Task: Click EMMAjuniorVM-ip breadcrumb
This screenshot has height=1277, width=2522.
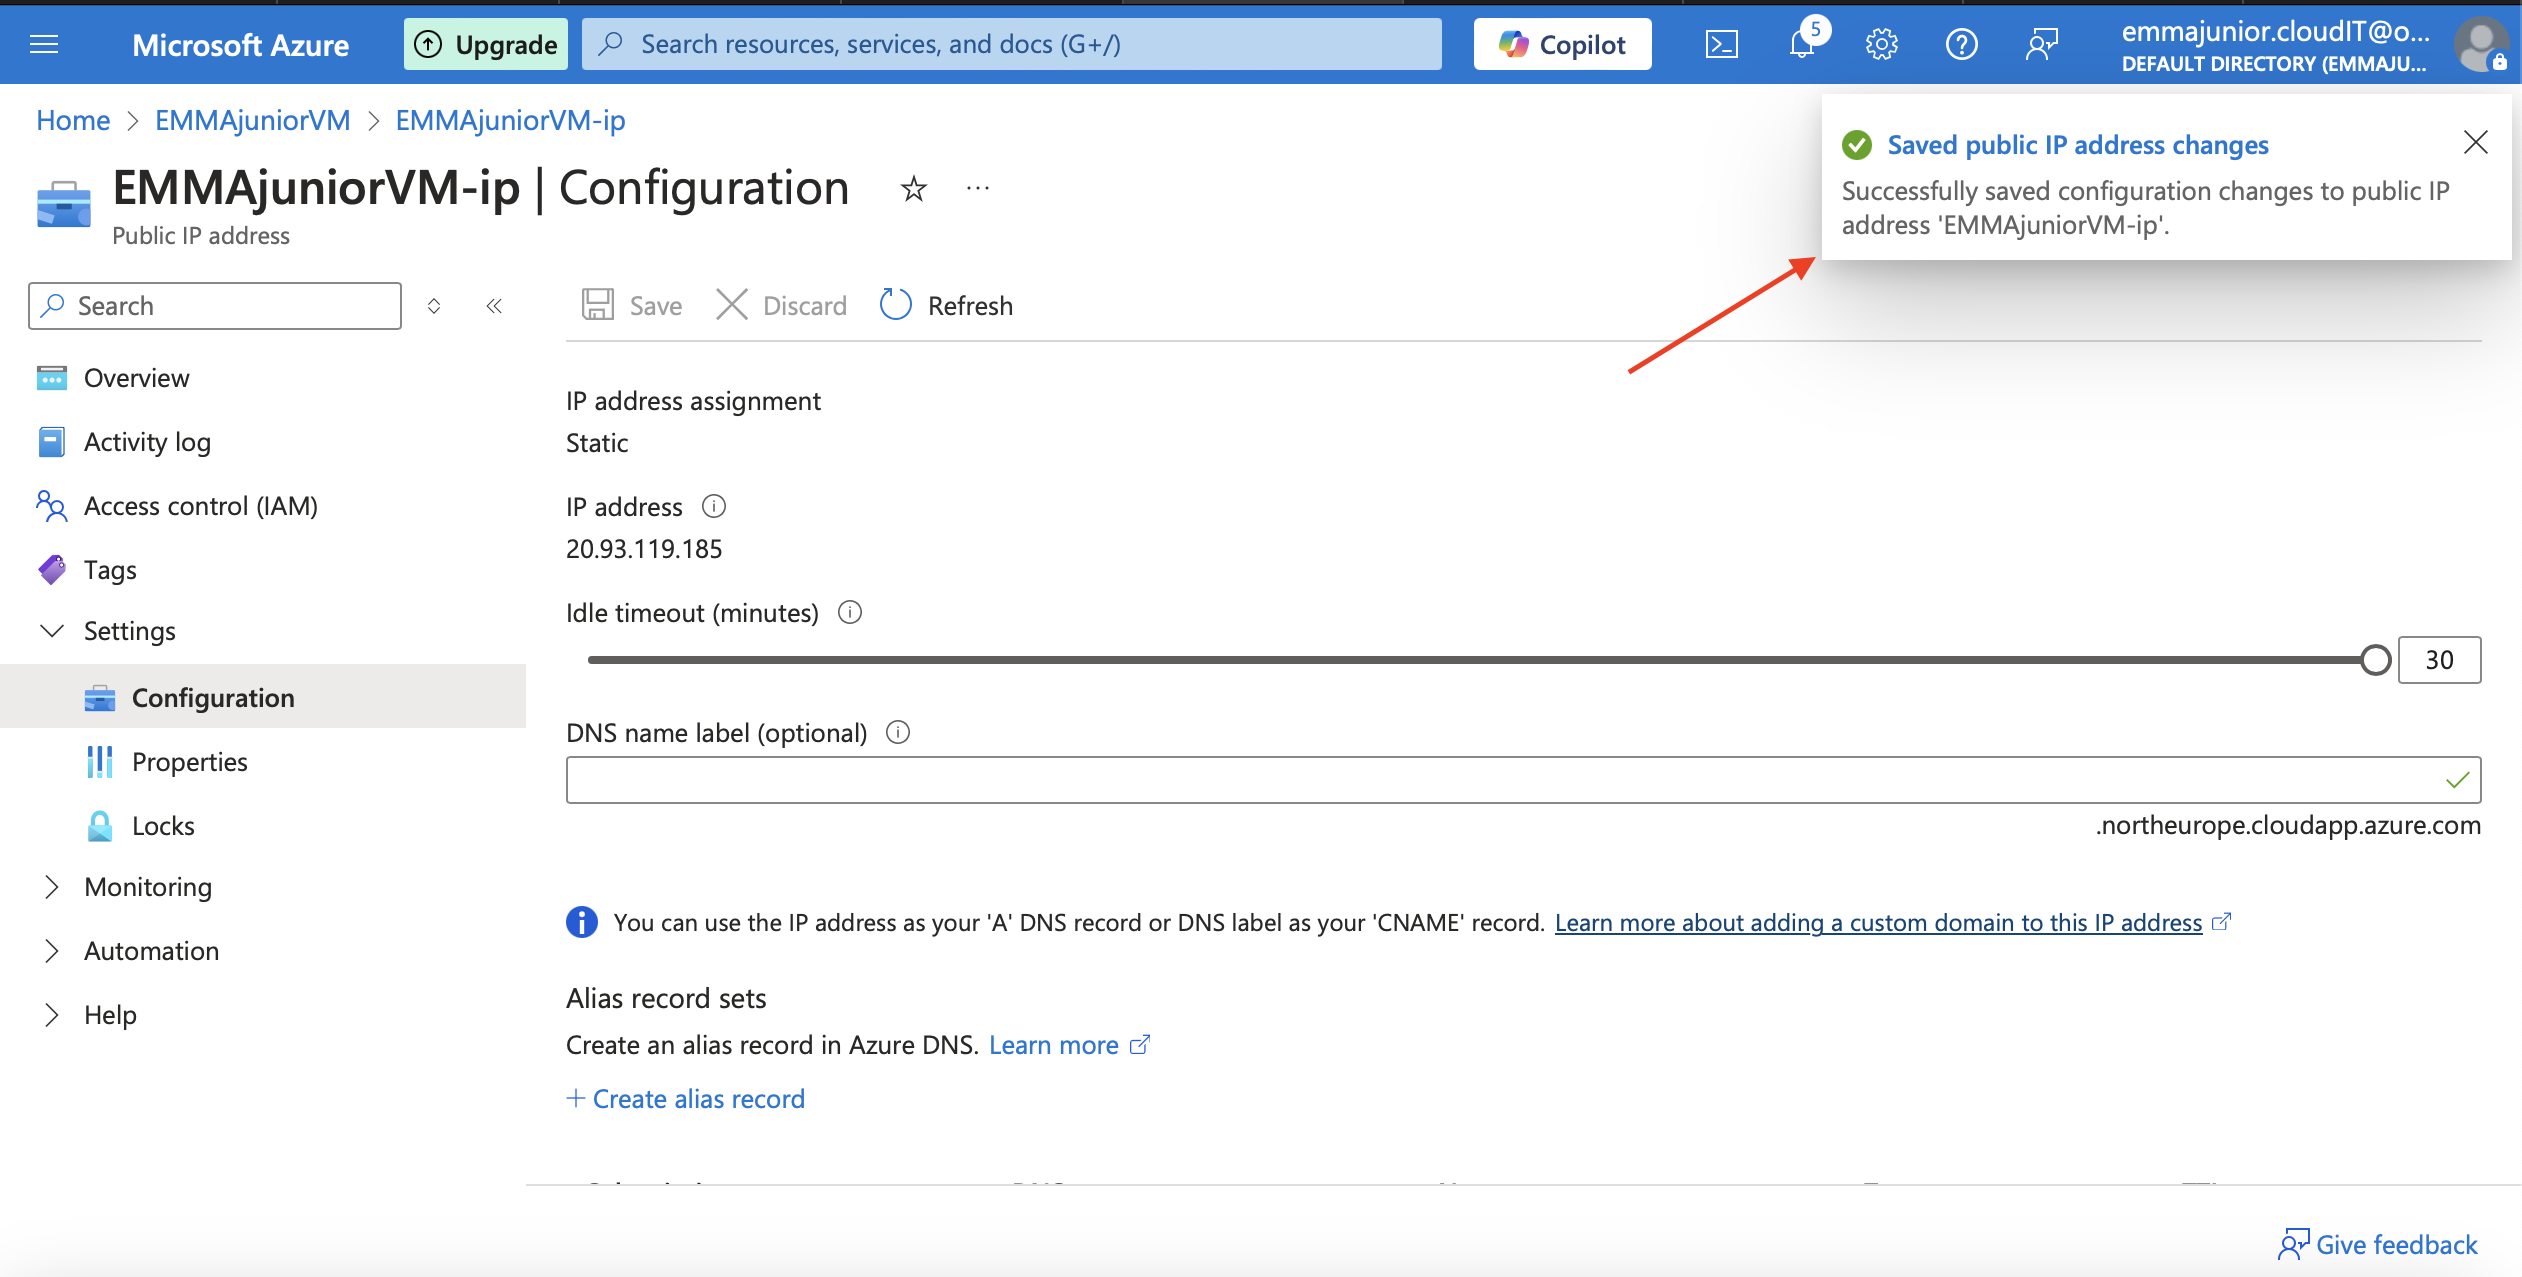Action: point(510,120)
